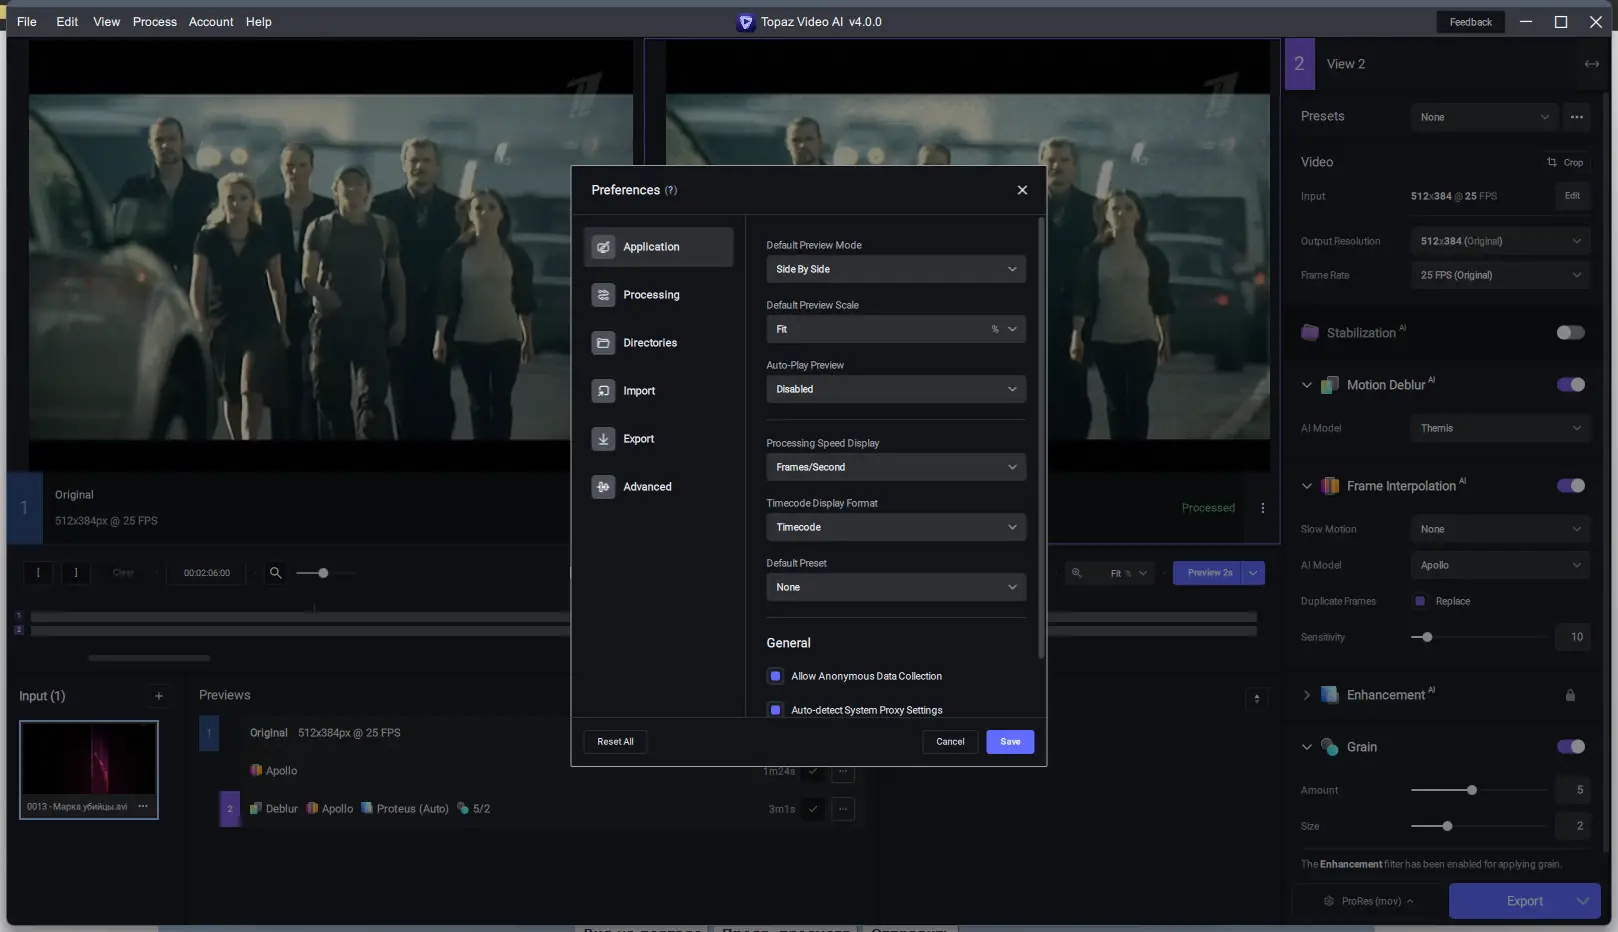Click the Edit input button
The height and width of the screenshot is (932, 1618).
[x=1572, y=196]
